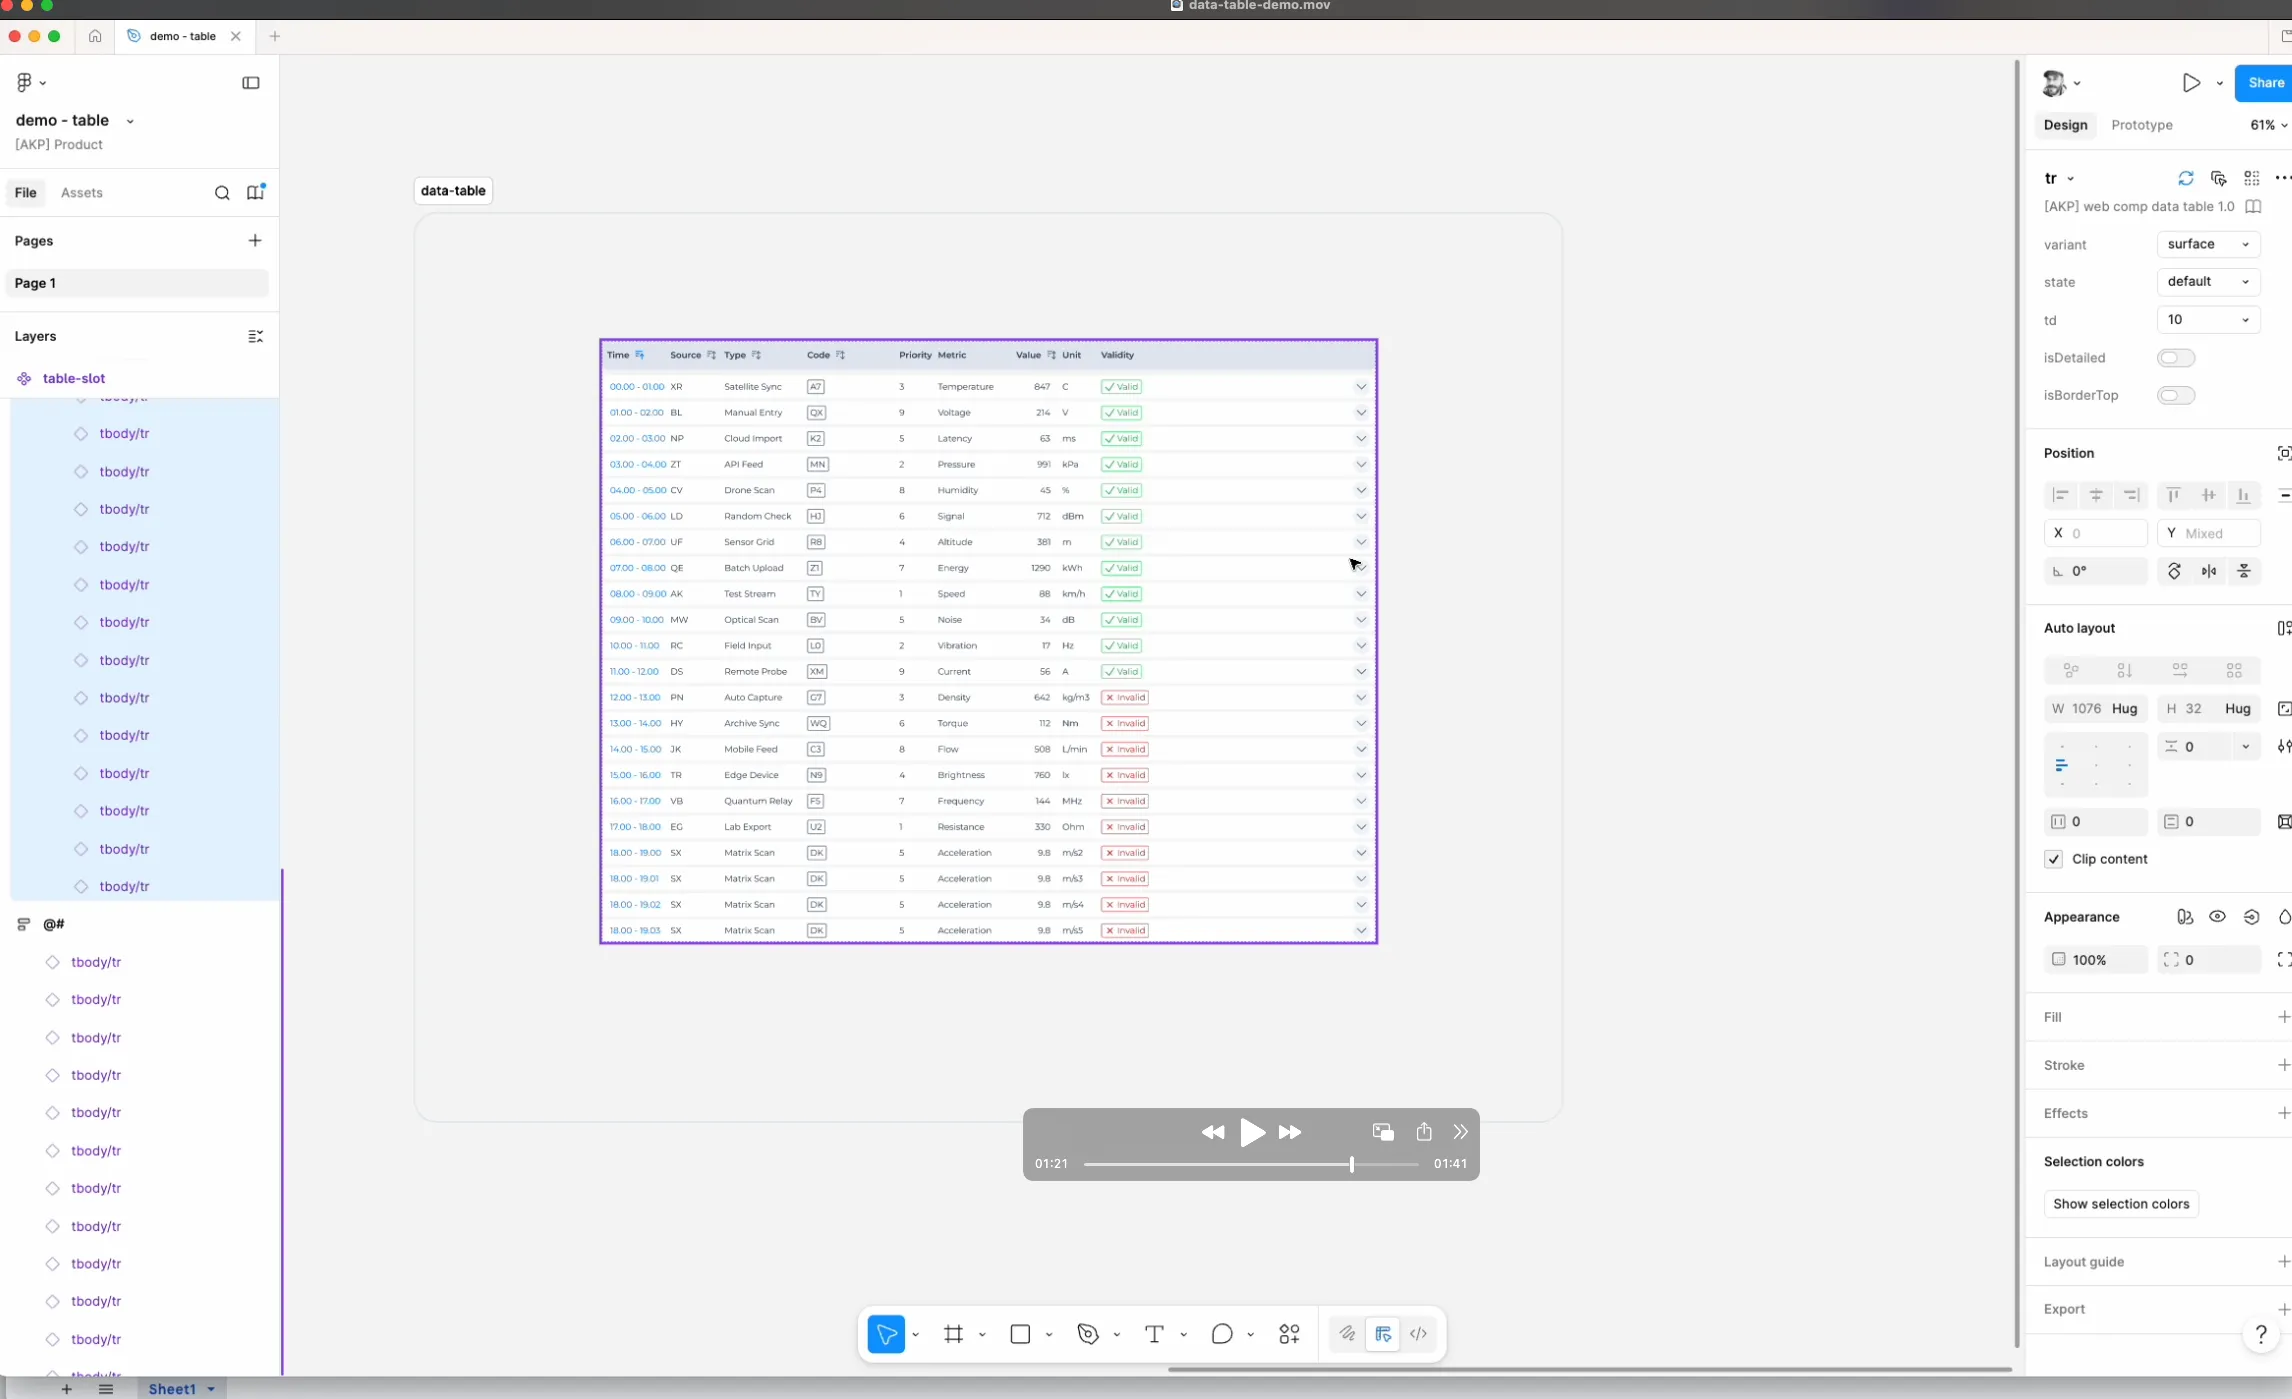This screenshot has height=1399, width=2292.
Task: Open the variant surface dropdown
Action: point(2208,244)
